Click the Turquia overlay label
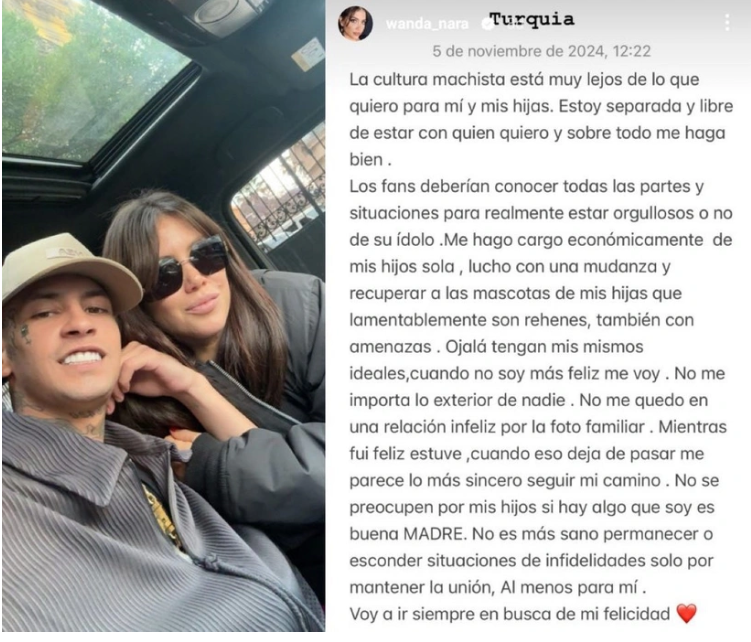Screen dimensions: 751x642 tap(532, 20)
